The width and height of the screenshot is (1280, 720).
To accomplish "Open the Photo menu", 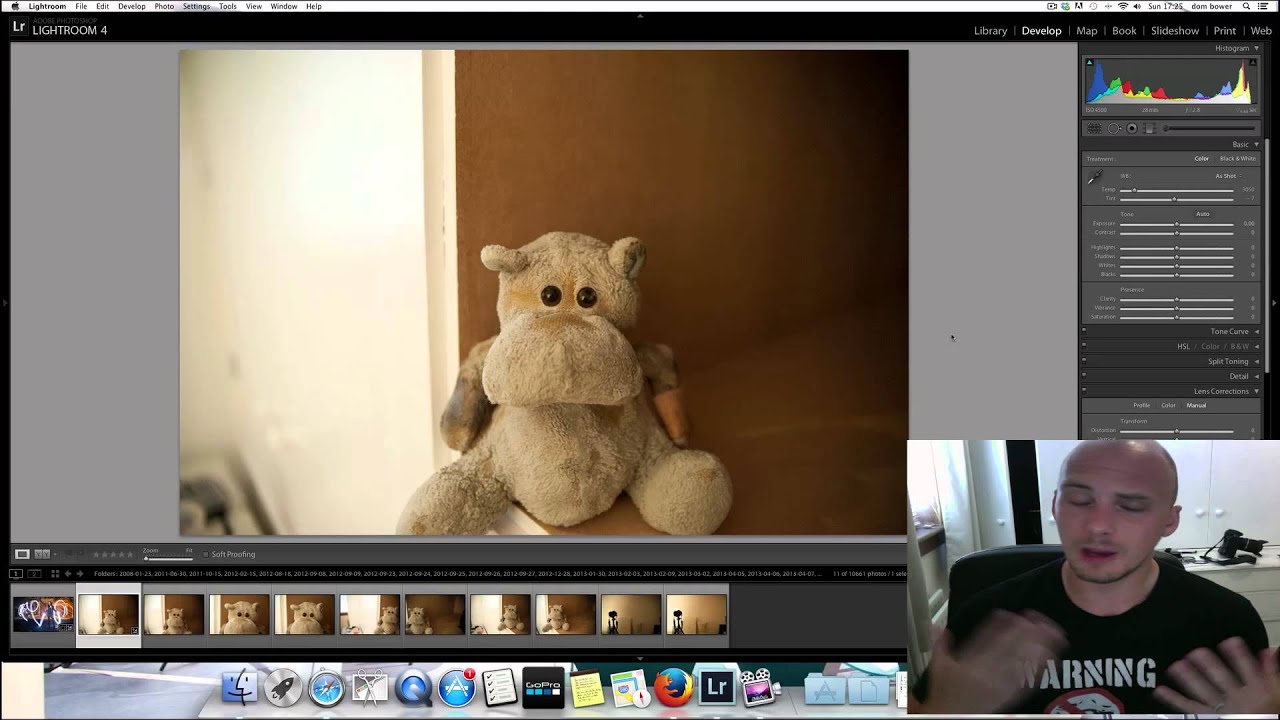I will point(164,6).
